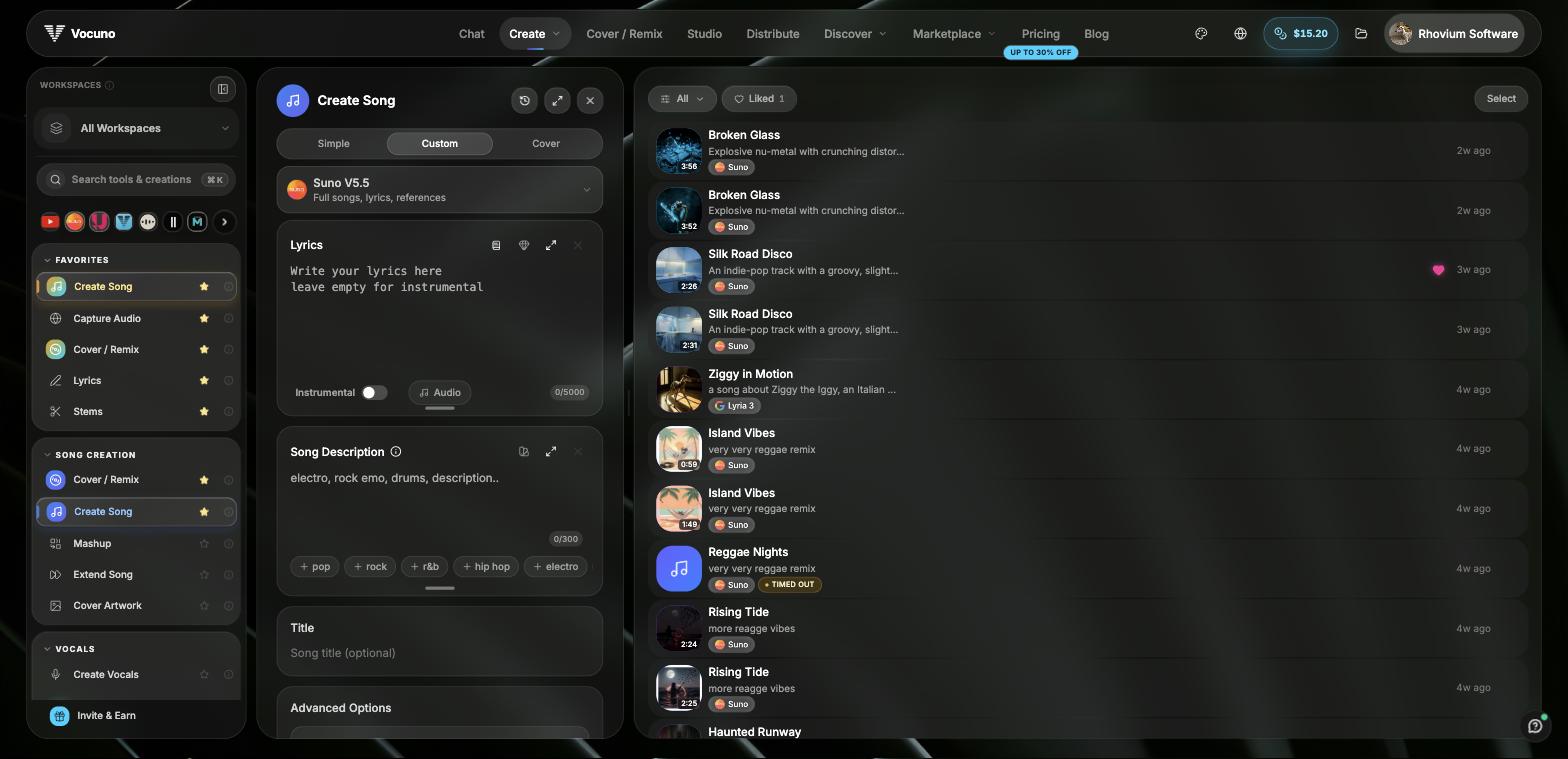
Task: Open the $15.20 balance button
Action: tap(1301, 34)
